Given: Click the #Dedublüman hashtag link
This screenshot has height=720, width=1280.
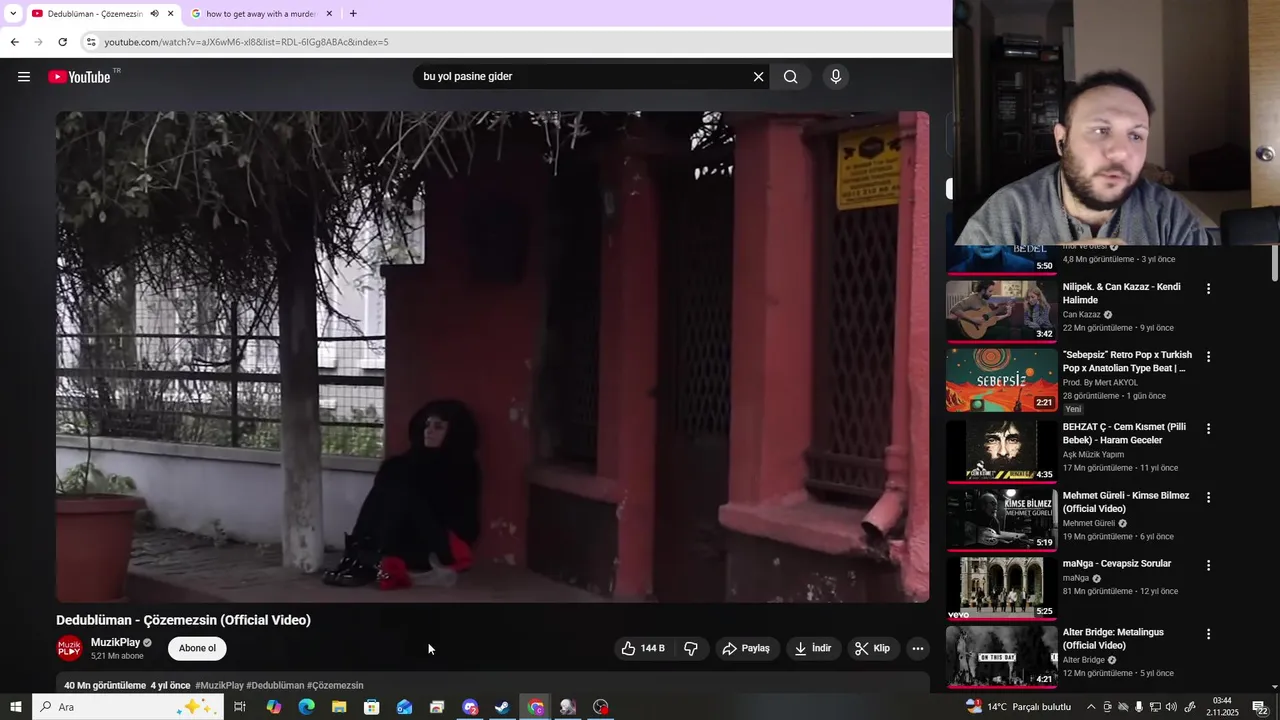Looking at the screenshot, I should click(275, 685).
